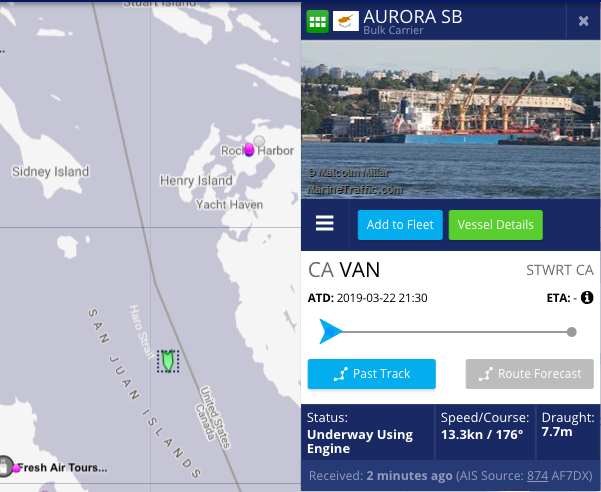The image size is (601, 492).
Task: Click the green grid icon beside flag
Action: pyautogui.click(x=317, y=21)
